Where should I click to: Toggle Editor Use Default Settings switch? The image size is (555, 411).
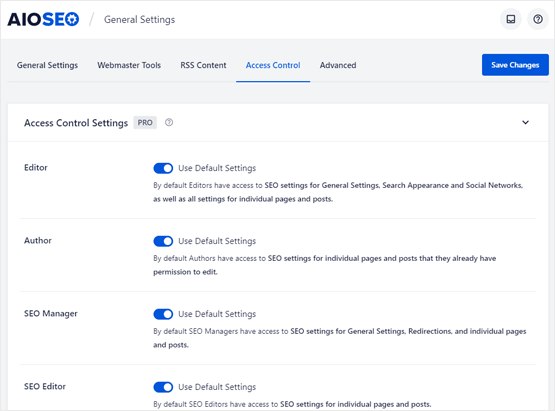[x=163, y=168]
